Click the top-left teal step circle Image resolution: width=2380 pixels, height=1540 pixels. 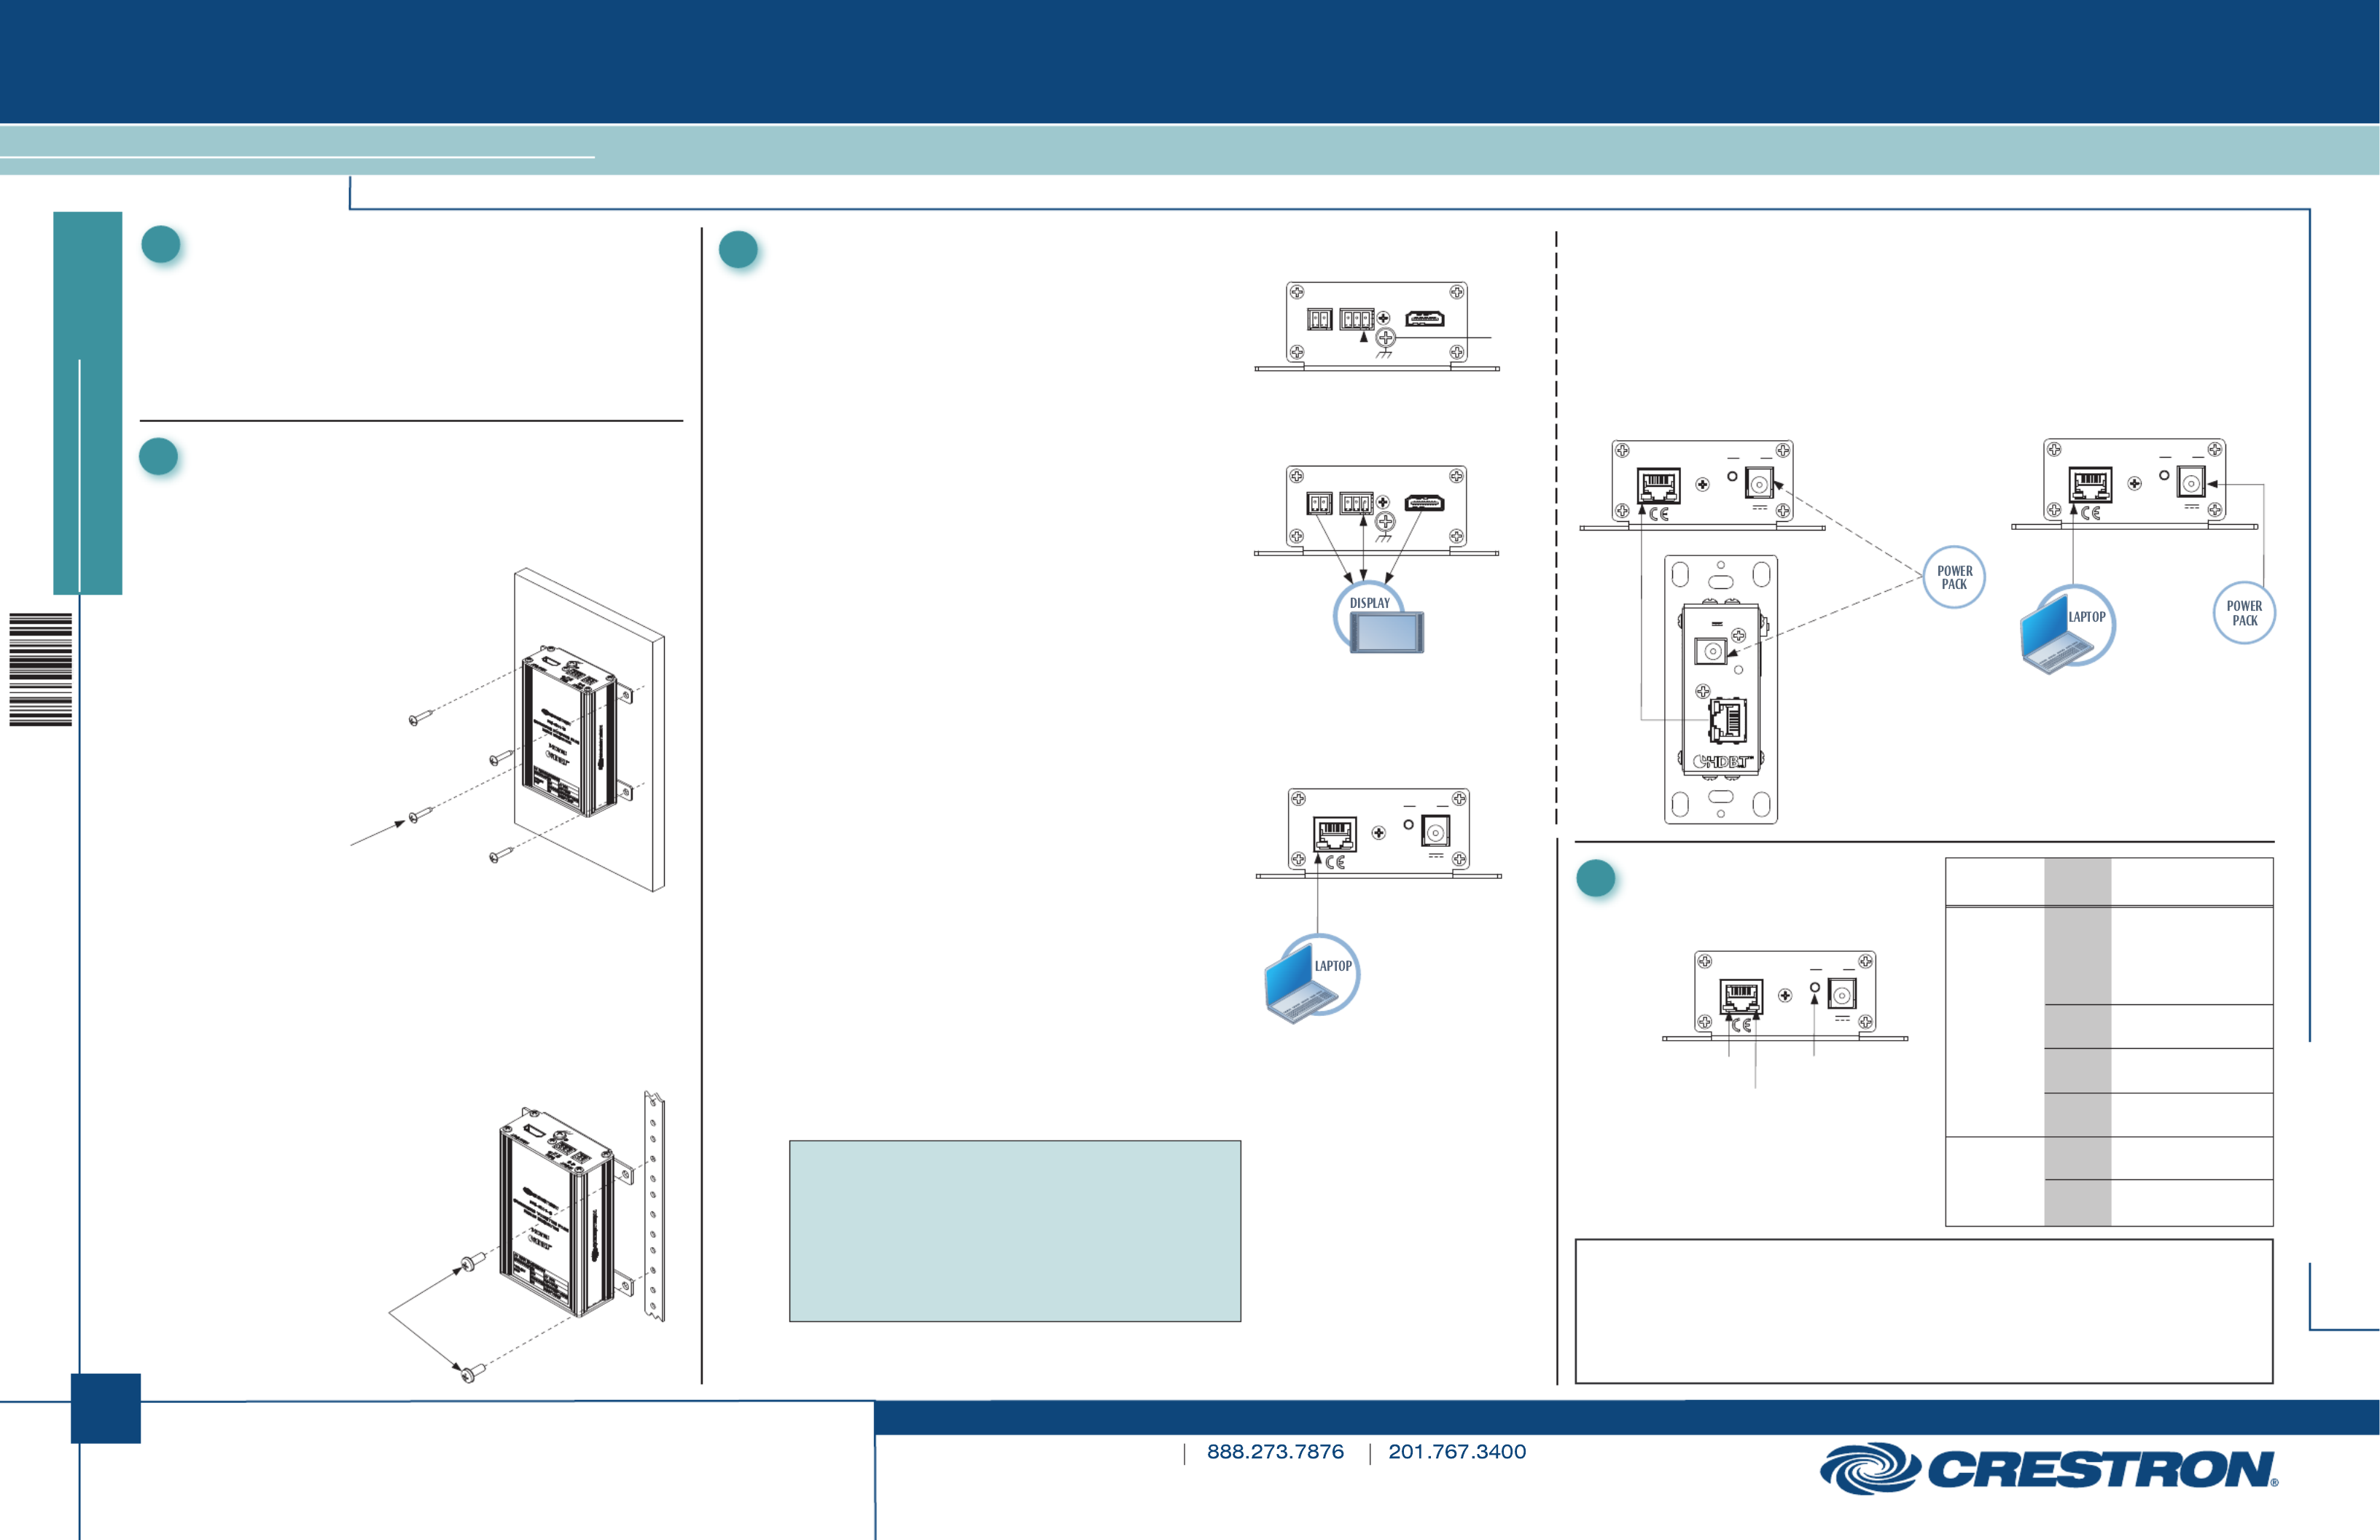coord(161,245)
